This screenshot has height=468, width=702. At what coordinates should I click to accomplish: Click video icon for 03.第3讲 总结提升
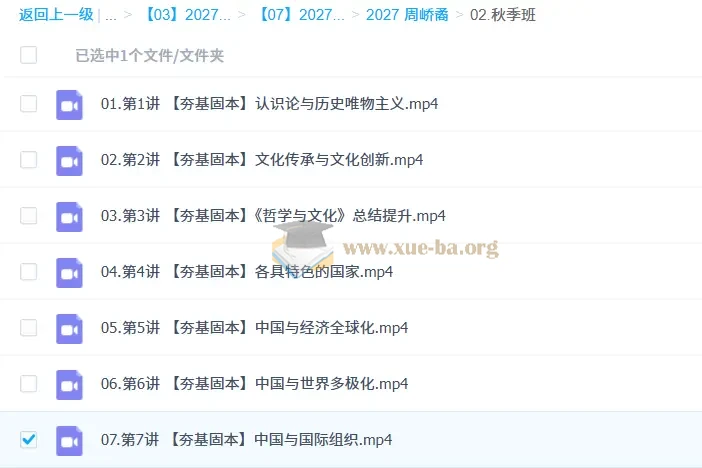(69, 217)
